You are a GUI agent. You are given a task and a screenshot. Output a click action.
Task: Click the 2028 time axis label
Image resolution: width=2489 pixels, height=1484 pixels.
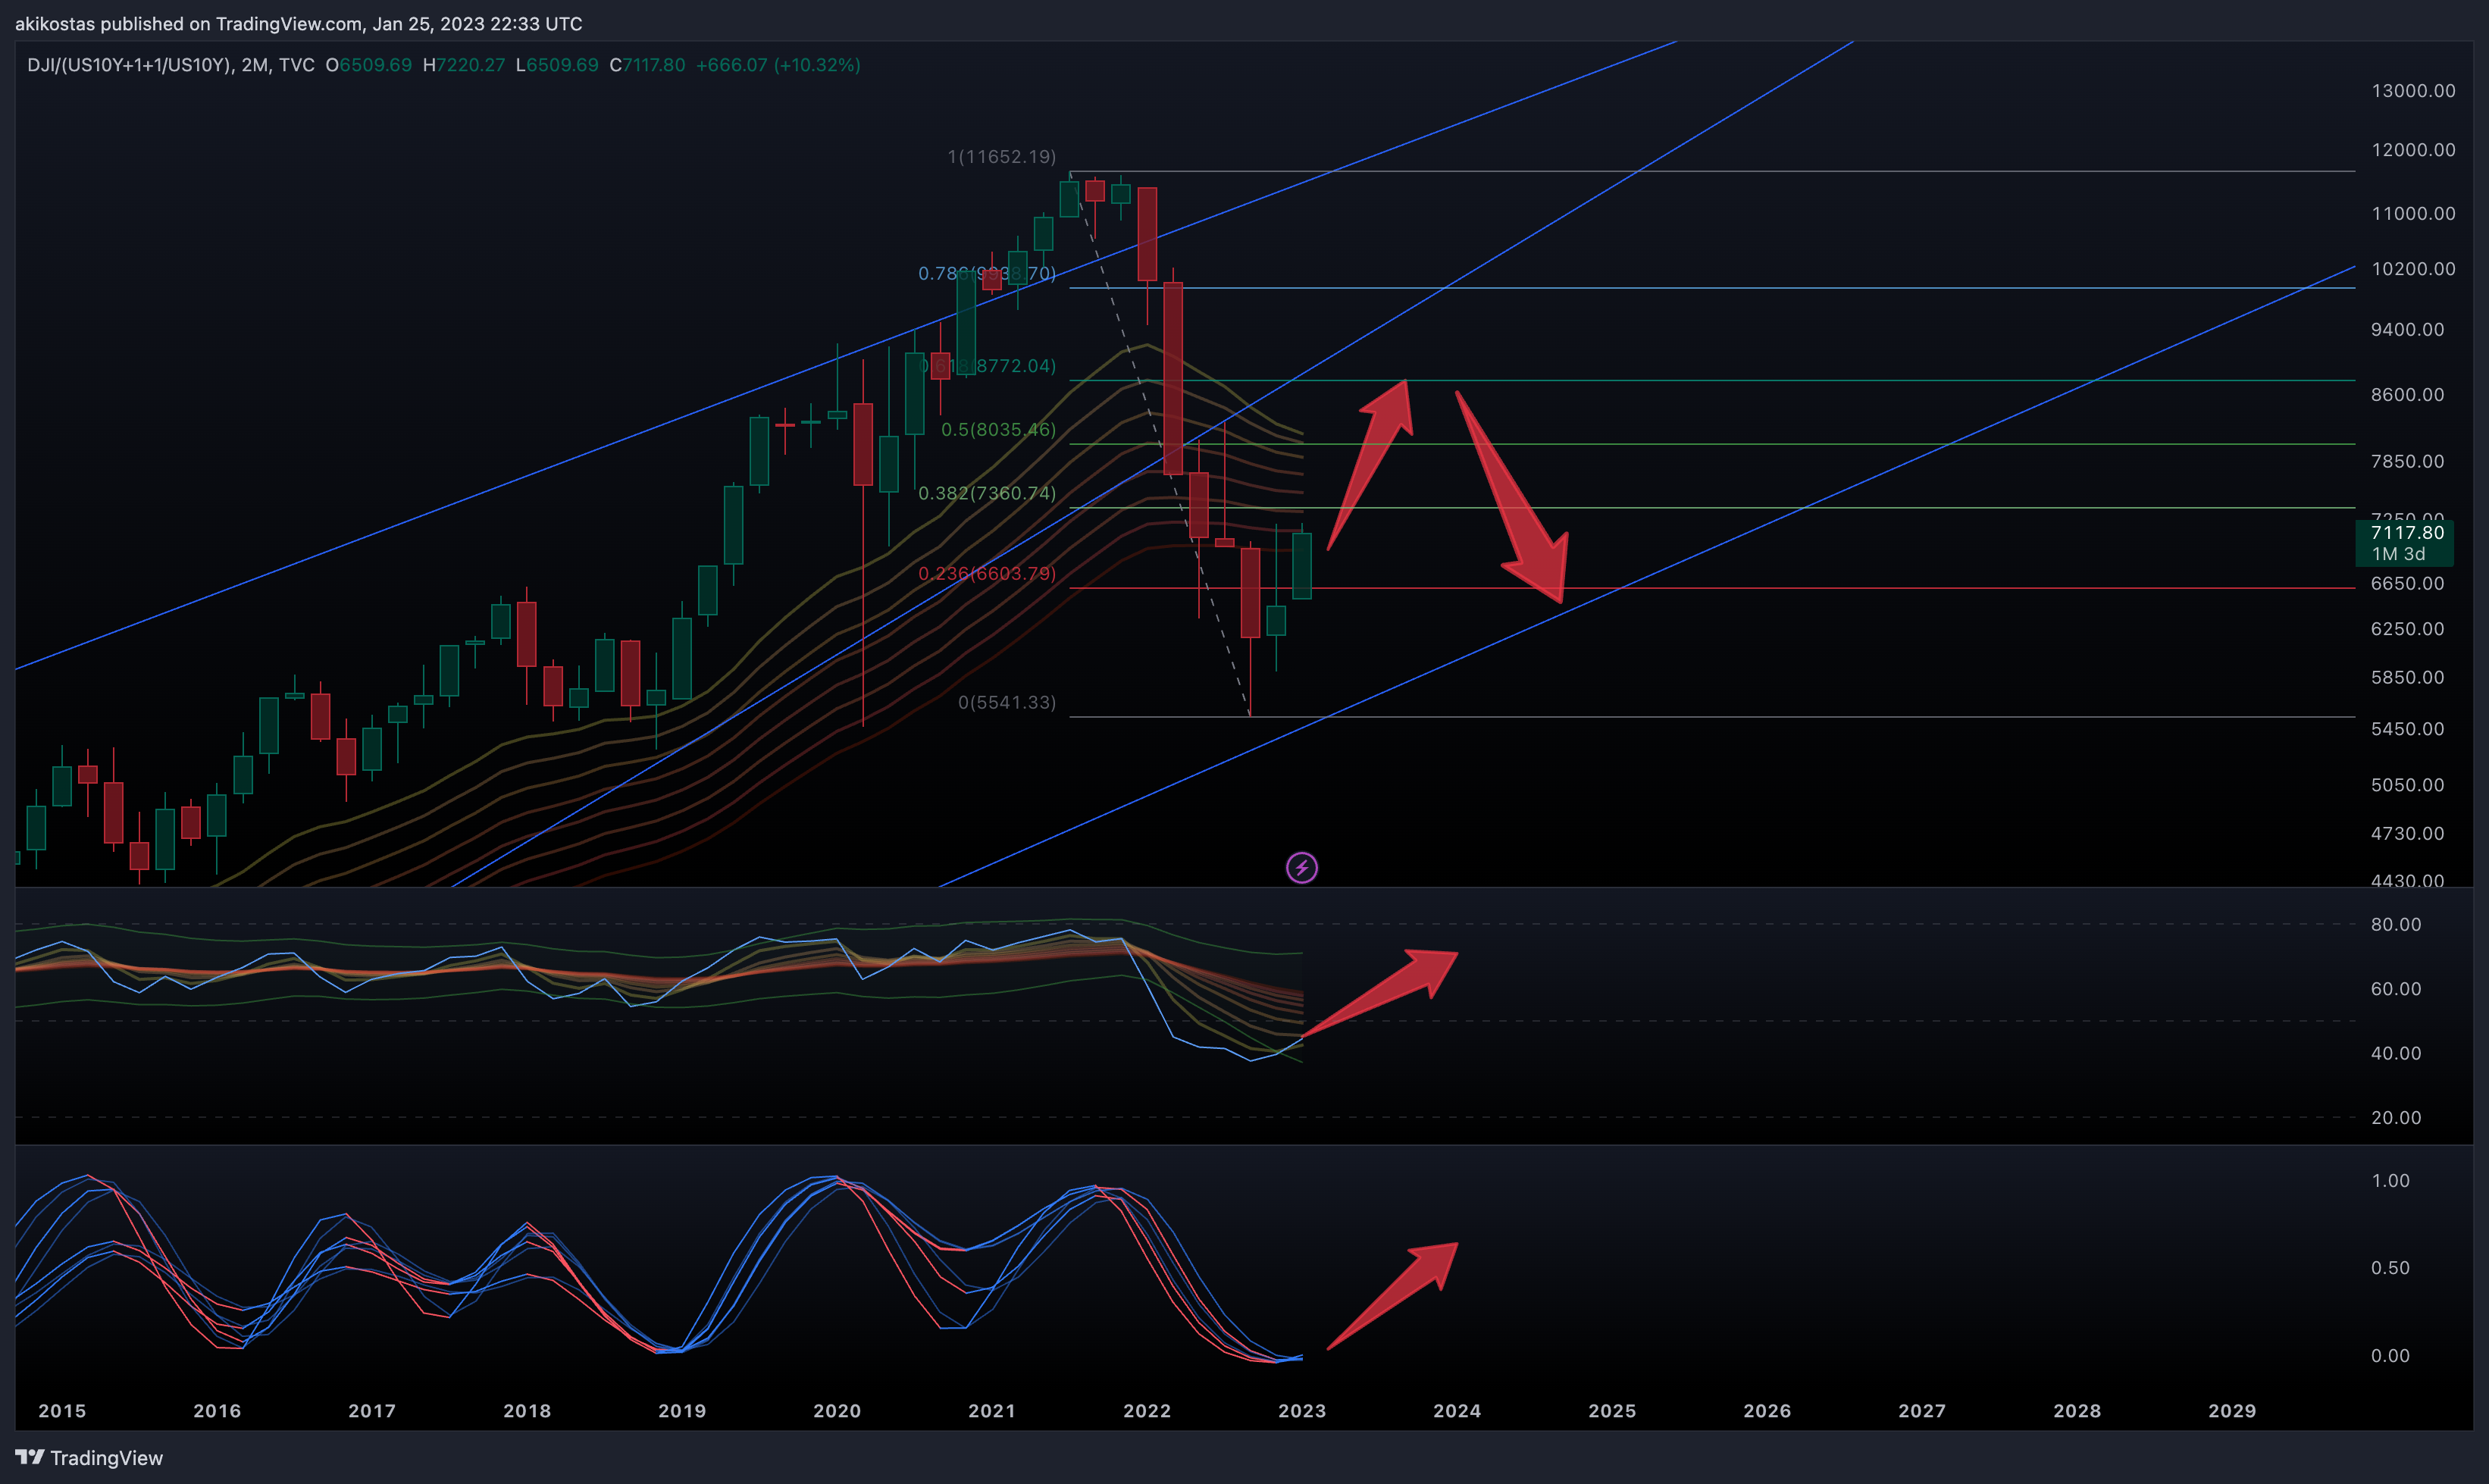point(2077,1411)
